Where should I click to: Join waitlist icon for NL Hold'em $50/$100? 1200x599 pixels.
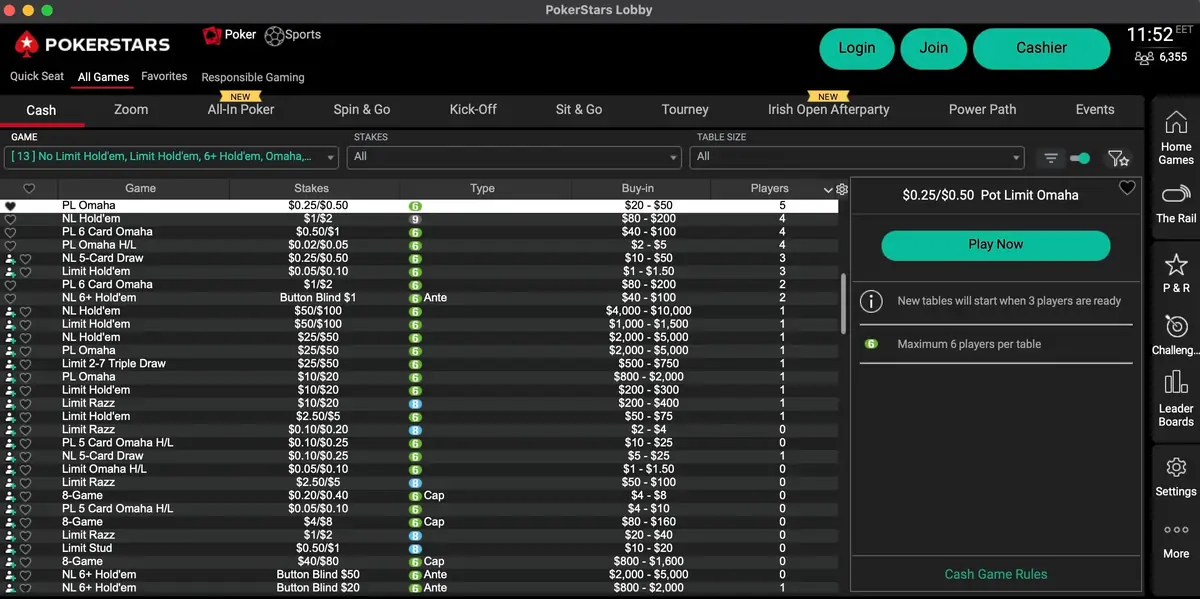coord(10,311)
